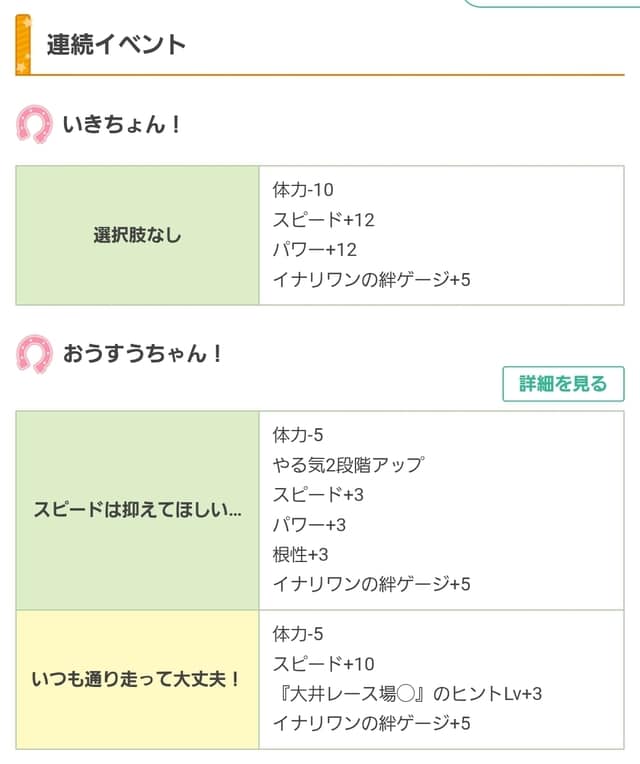Select the 連続イベント section header
The height and width of the screenshot is (764, 640).
[116, 45]
